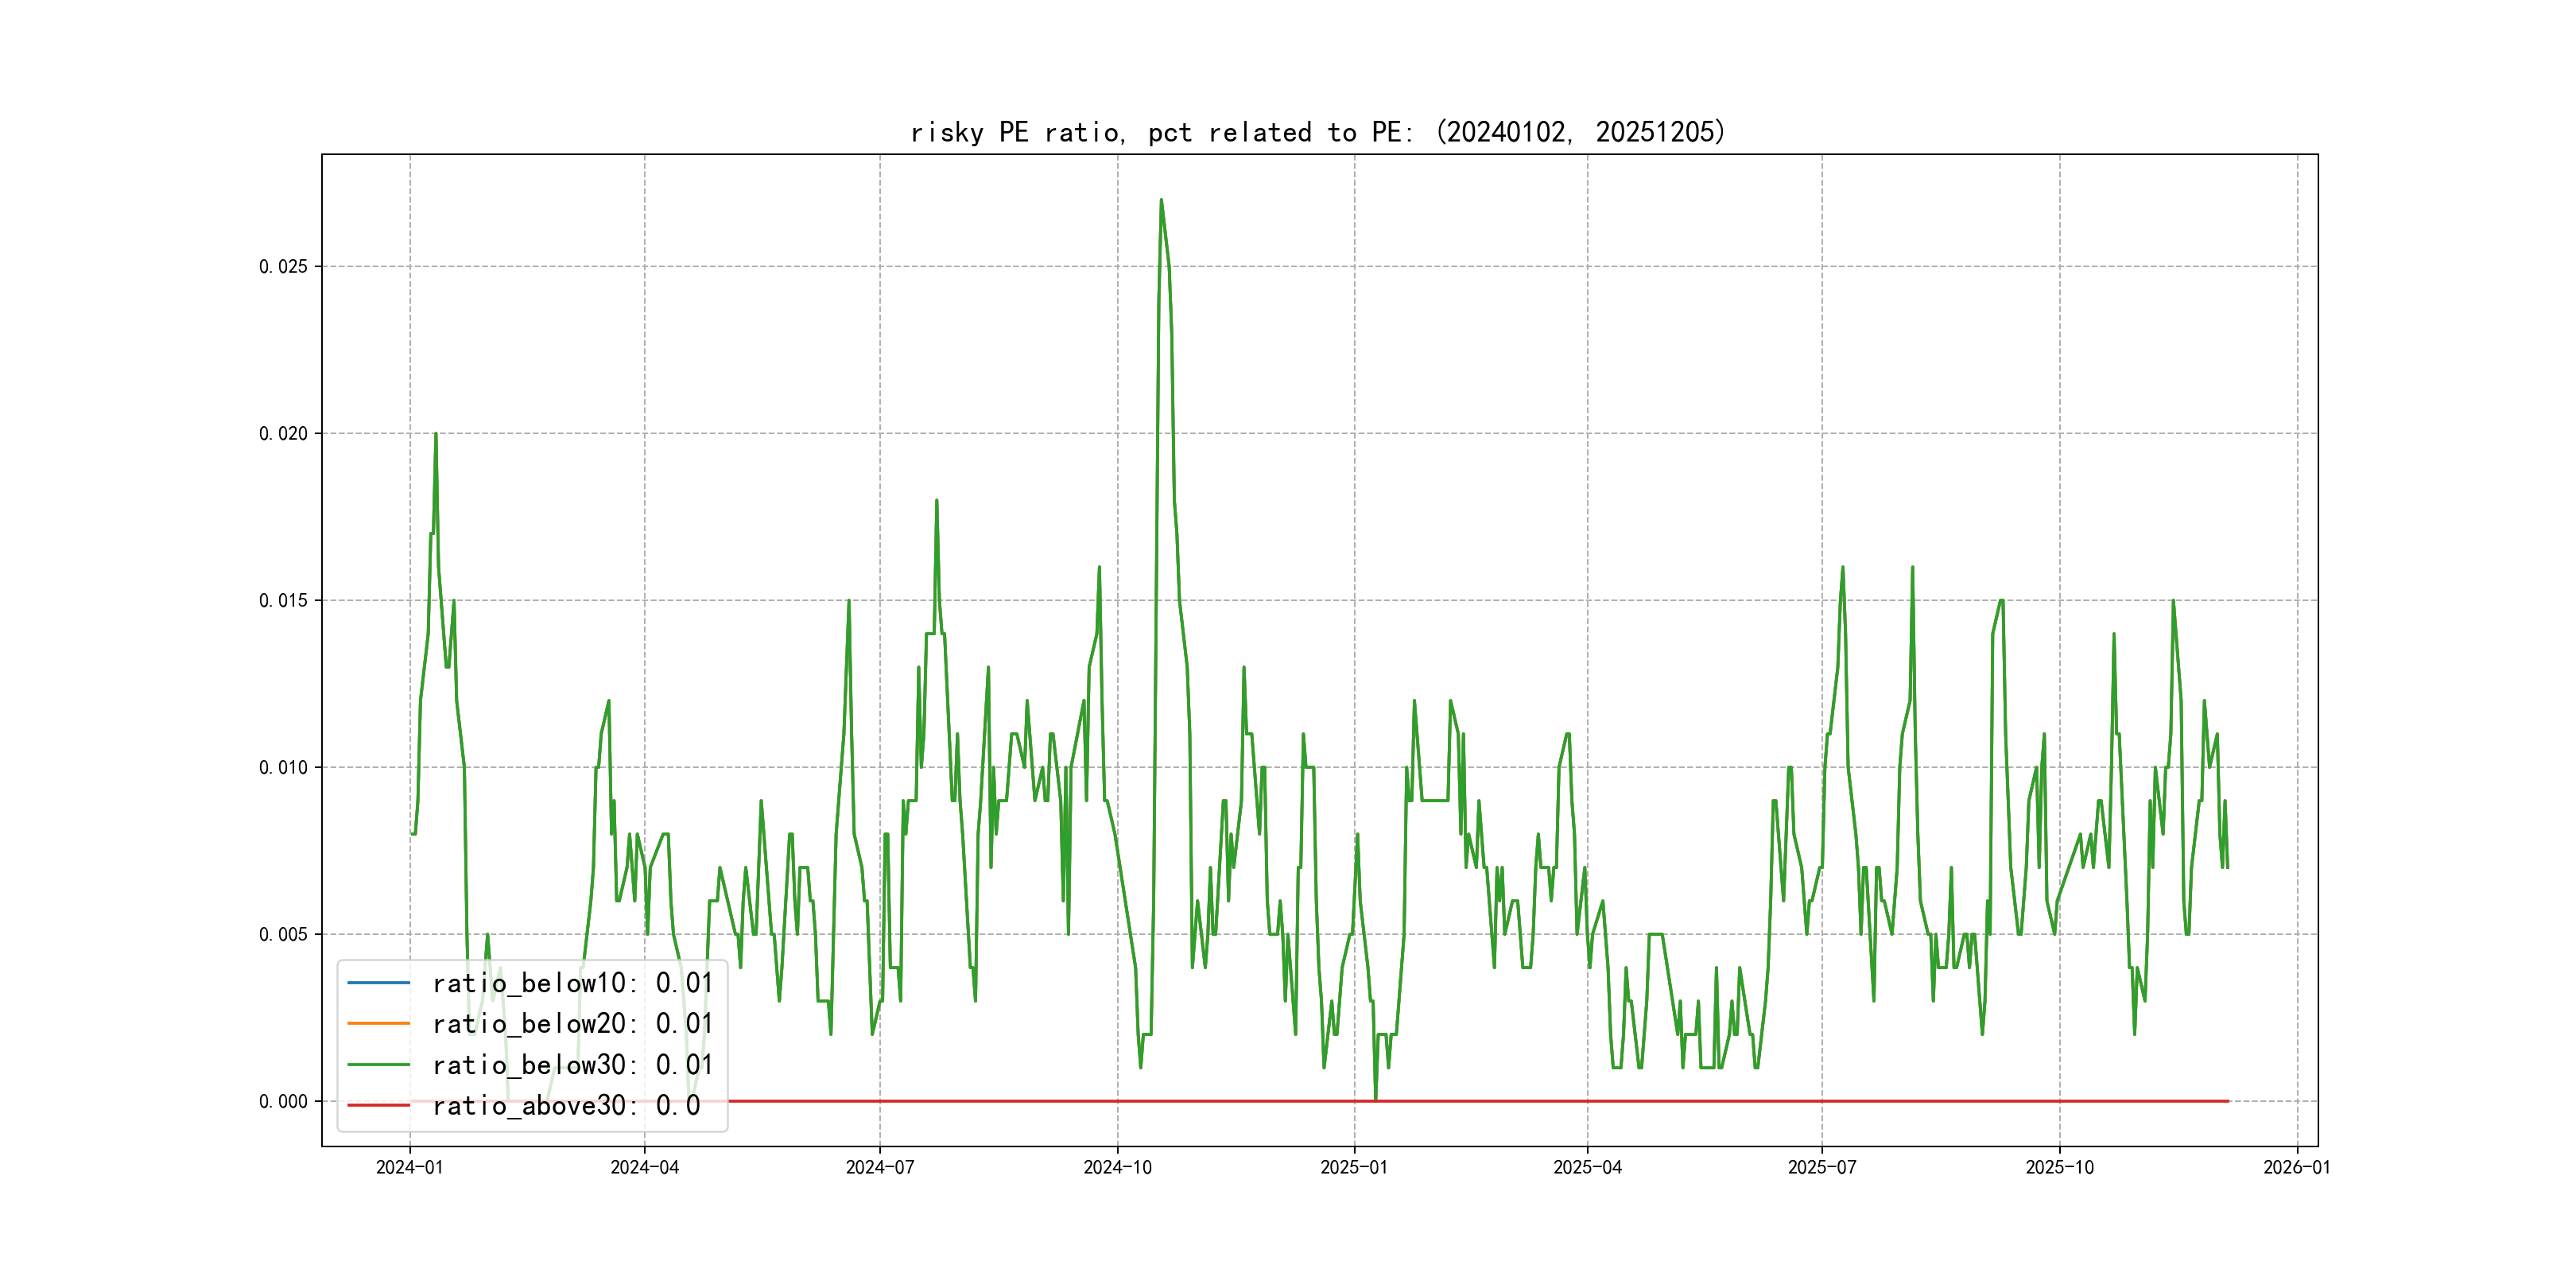Click the green ratio_below30 legend line
Screen dimensions: 2576x1288
pos(378,1065)
